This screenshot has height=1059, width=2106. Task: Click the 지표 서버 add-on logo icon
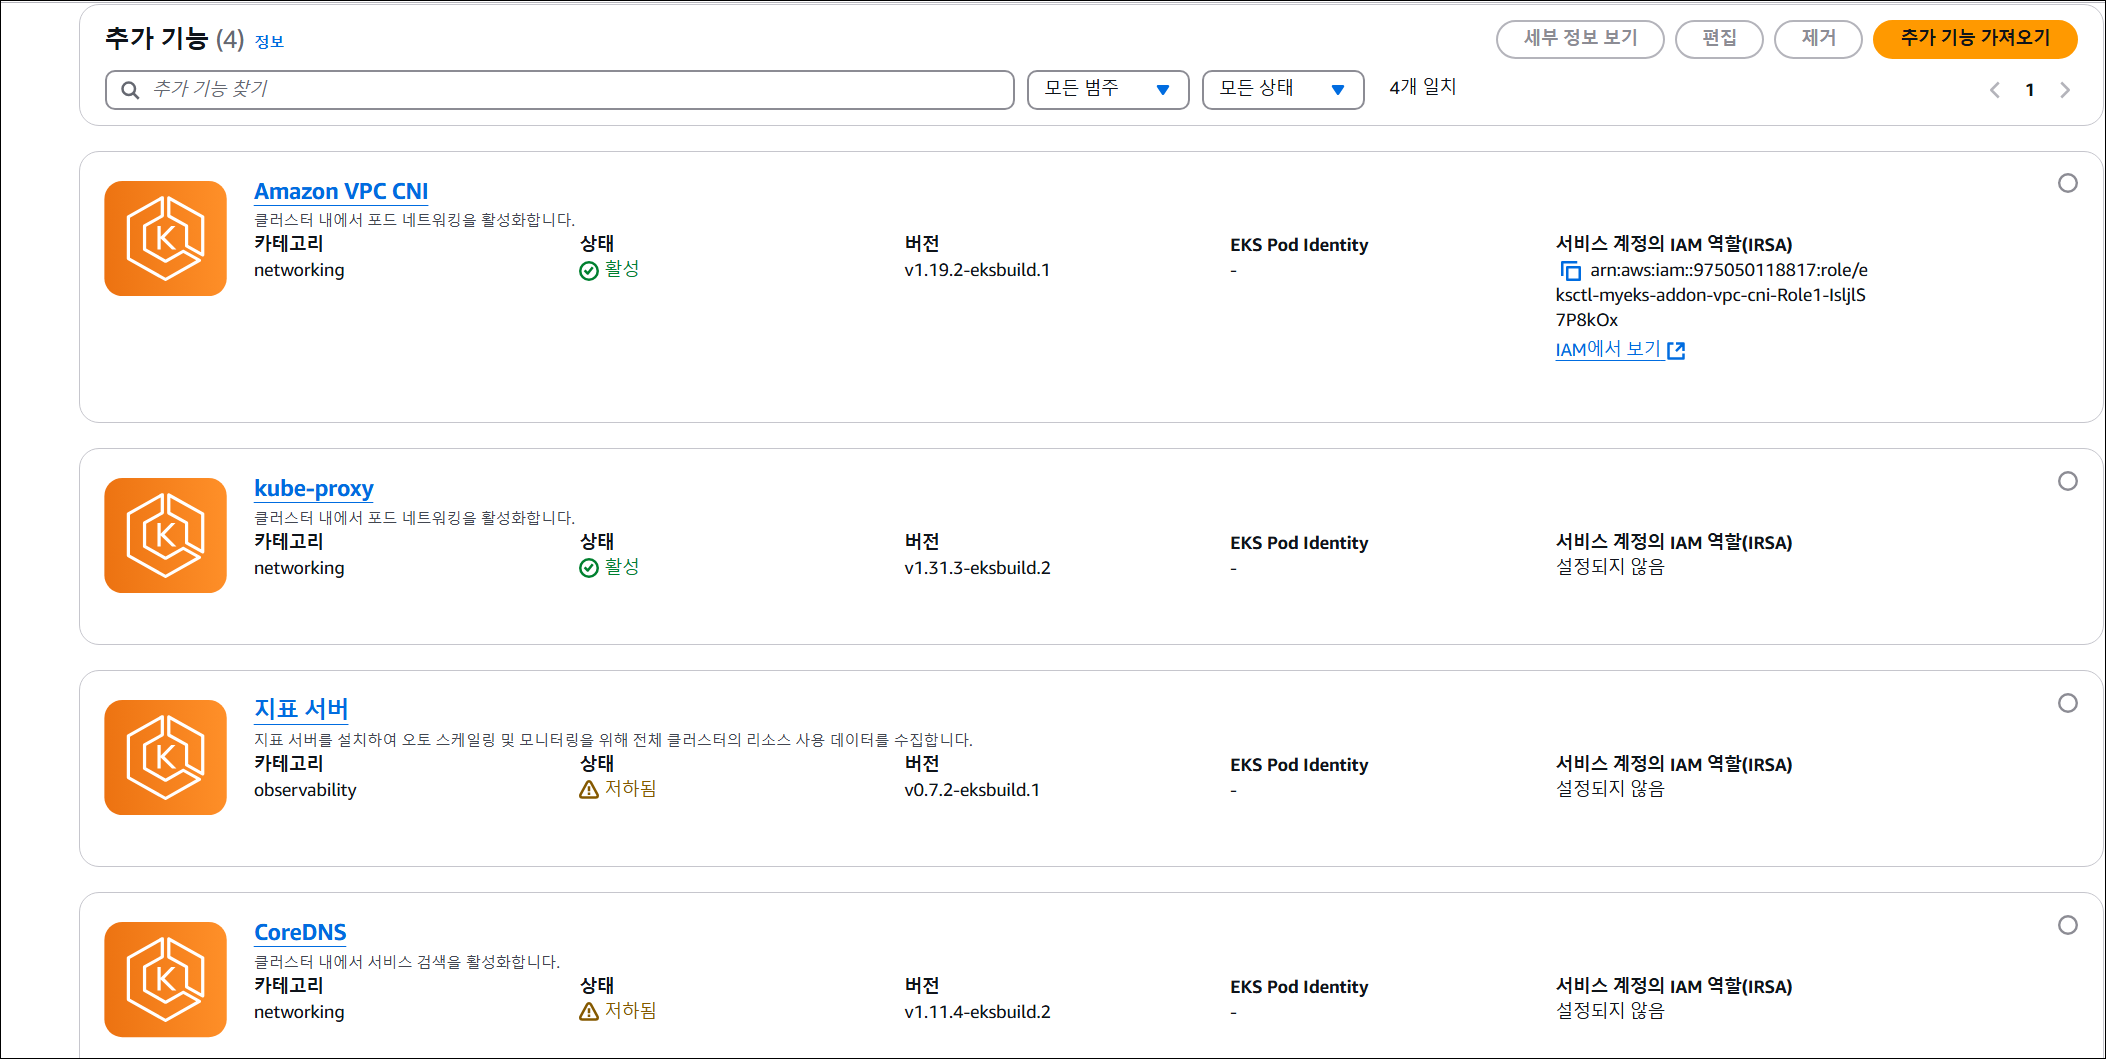click(x=165, y=757)
